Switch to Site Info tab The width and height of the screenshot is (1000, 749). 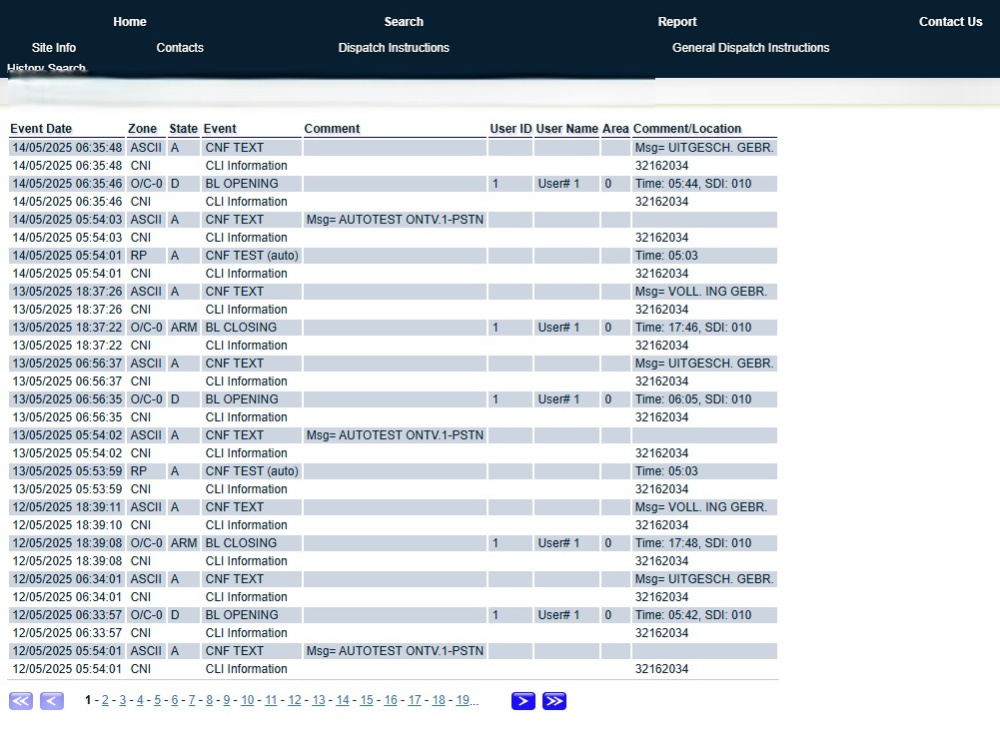(54, 48)
